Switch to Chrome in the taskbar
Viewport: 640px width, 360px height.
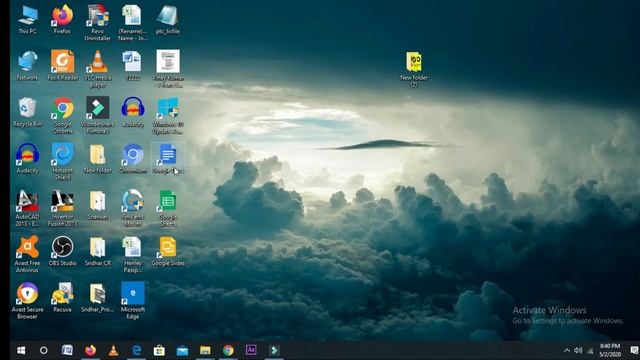point(228,350)
